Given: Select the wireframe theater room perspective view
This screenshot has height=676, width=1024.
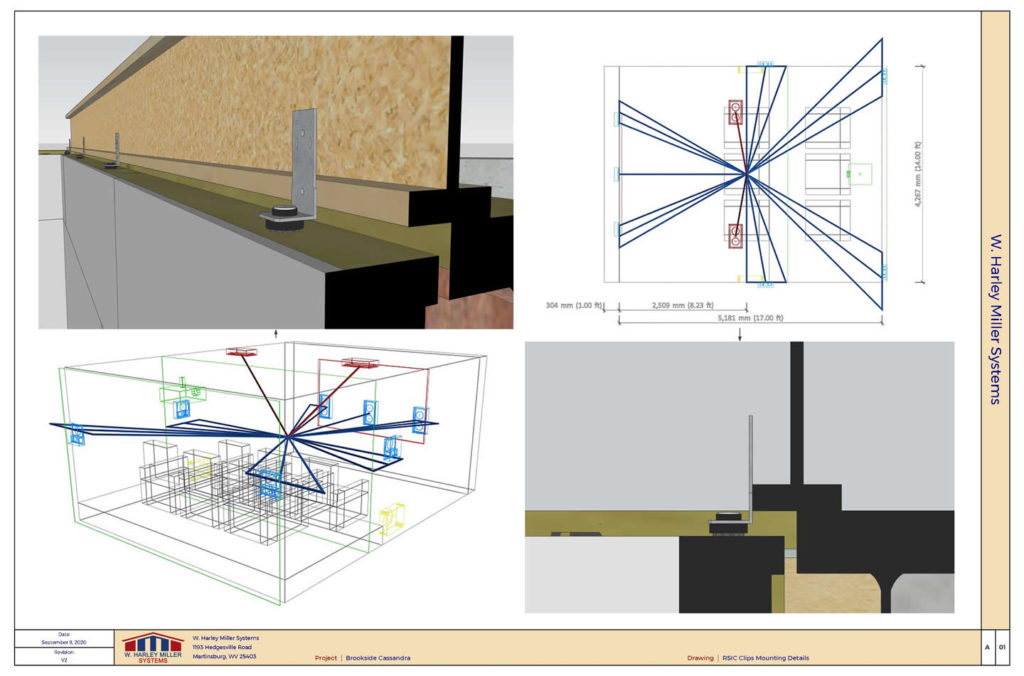Looking at the screenshot, I should [x=269, y=474].
